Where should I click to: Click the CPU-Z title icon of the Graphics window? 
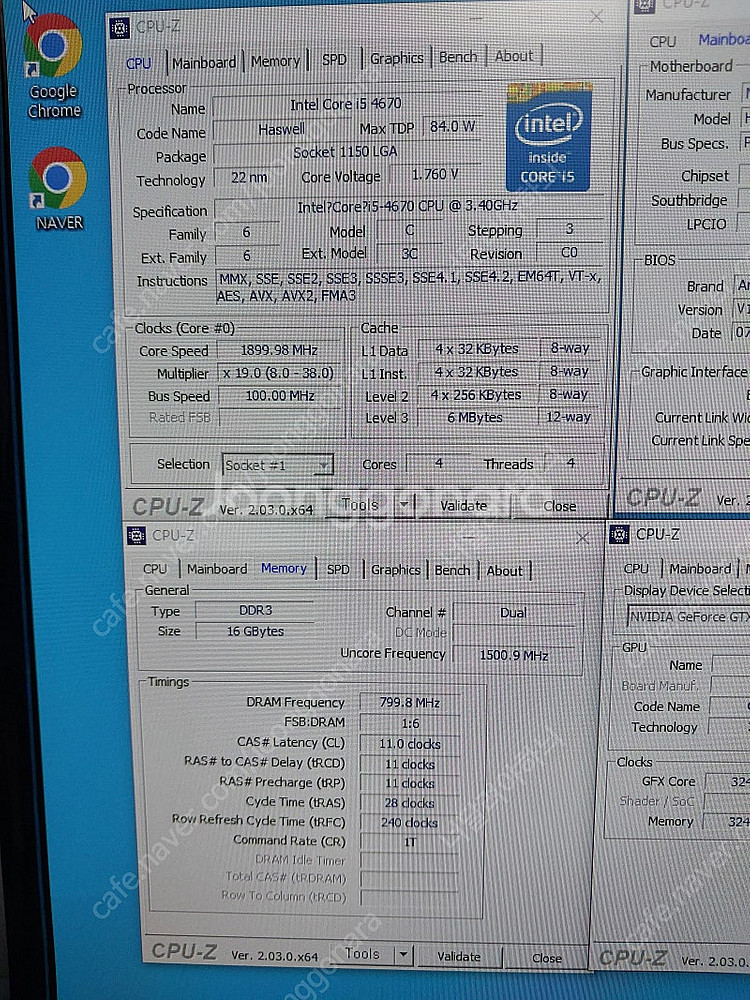[619, 534]
